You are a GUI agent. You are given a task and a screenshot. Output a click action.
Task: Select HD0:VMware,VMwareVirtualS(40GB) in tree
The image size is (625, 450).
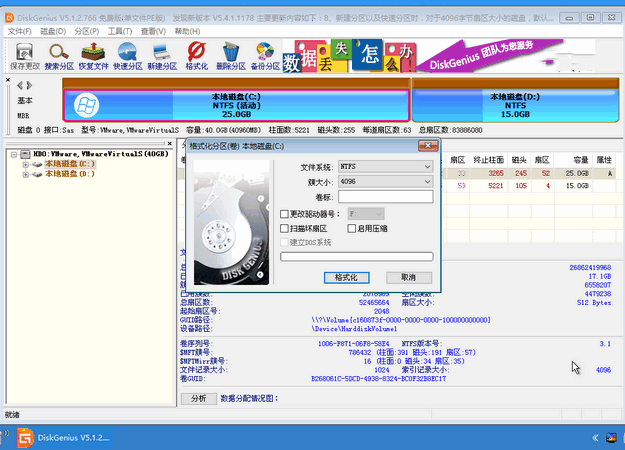click(100, 154)
